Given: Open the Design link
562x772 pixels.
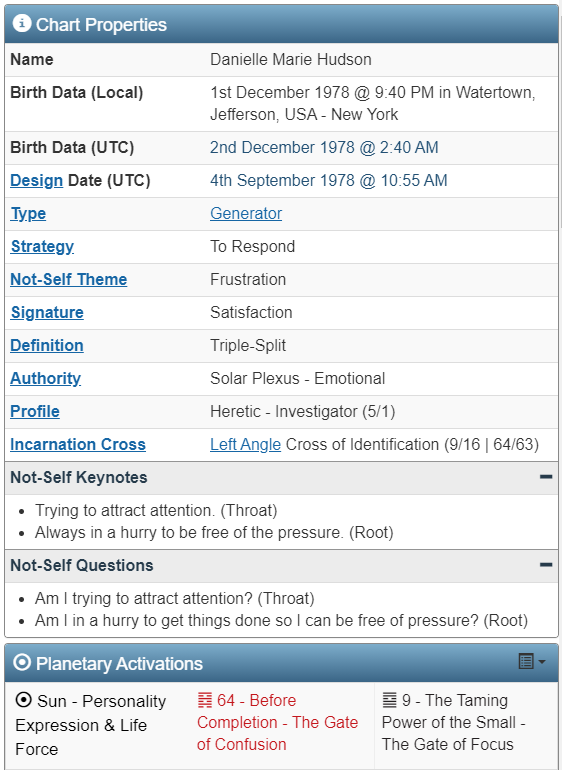Looking at the screenshot, I should pos(36,181).
